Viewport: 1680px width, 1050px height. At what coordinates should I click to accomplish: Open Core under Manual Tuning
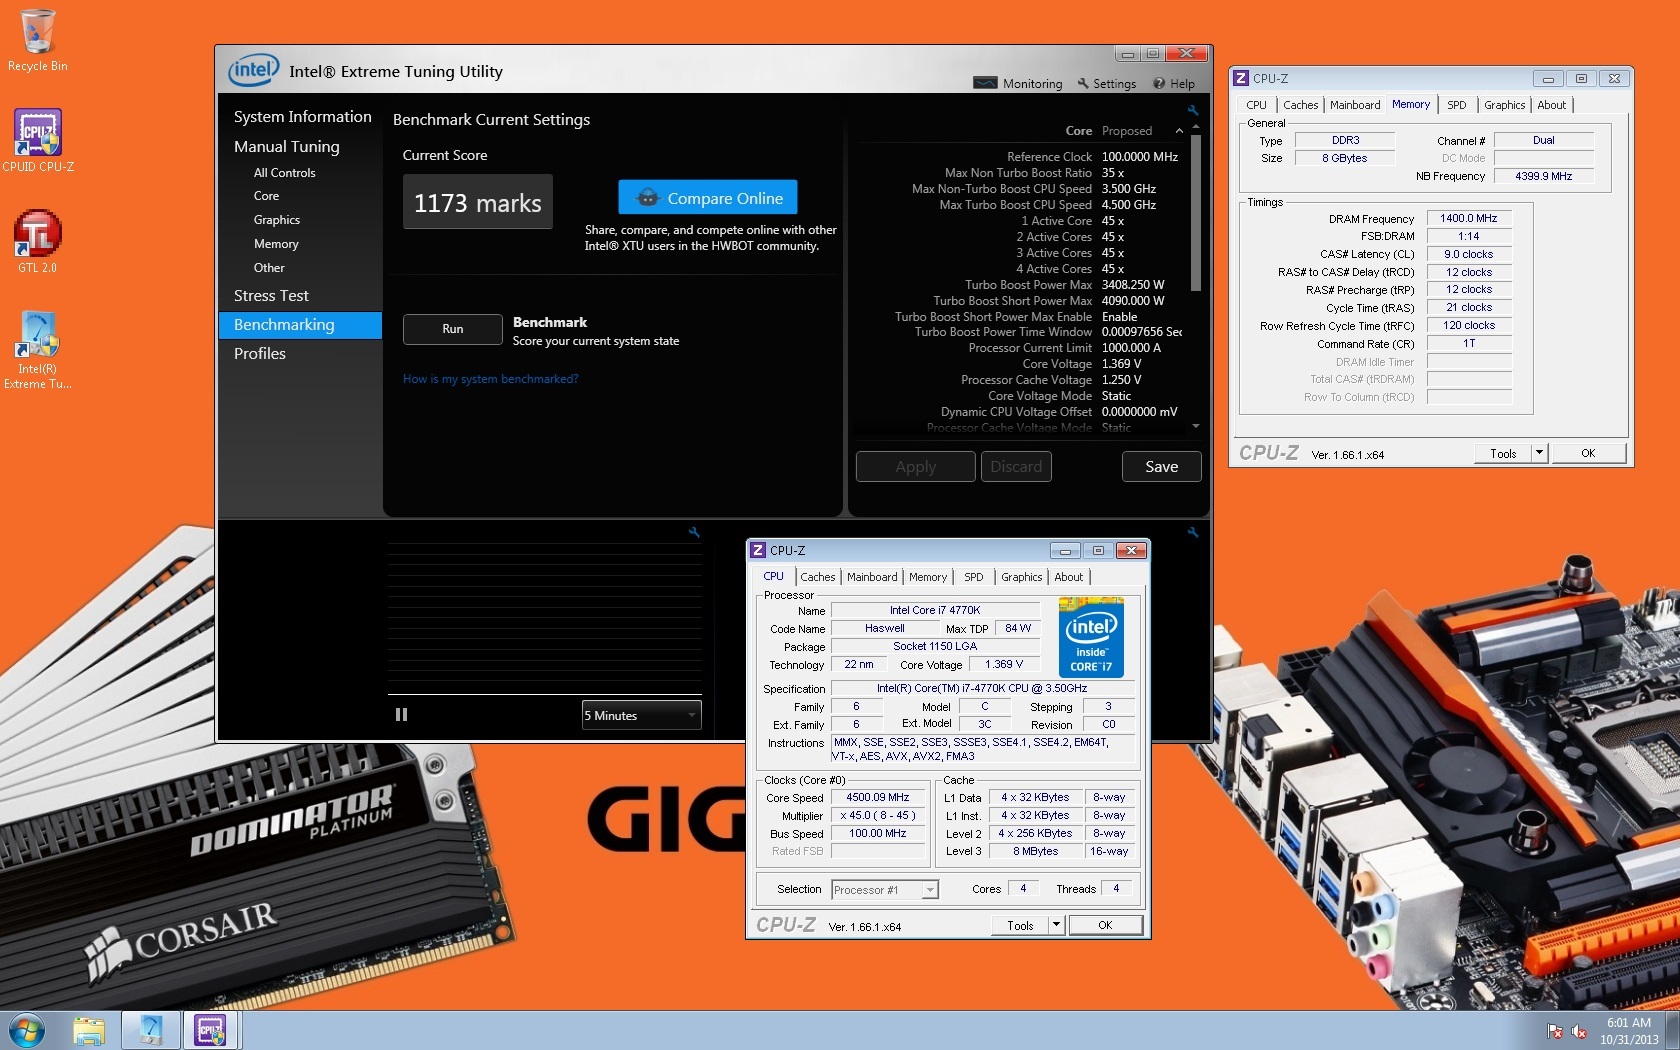(x=266, y=196)
